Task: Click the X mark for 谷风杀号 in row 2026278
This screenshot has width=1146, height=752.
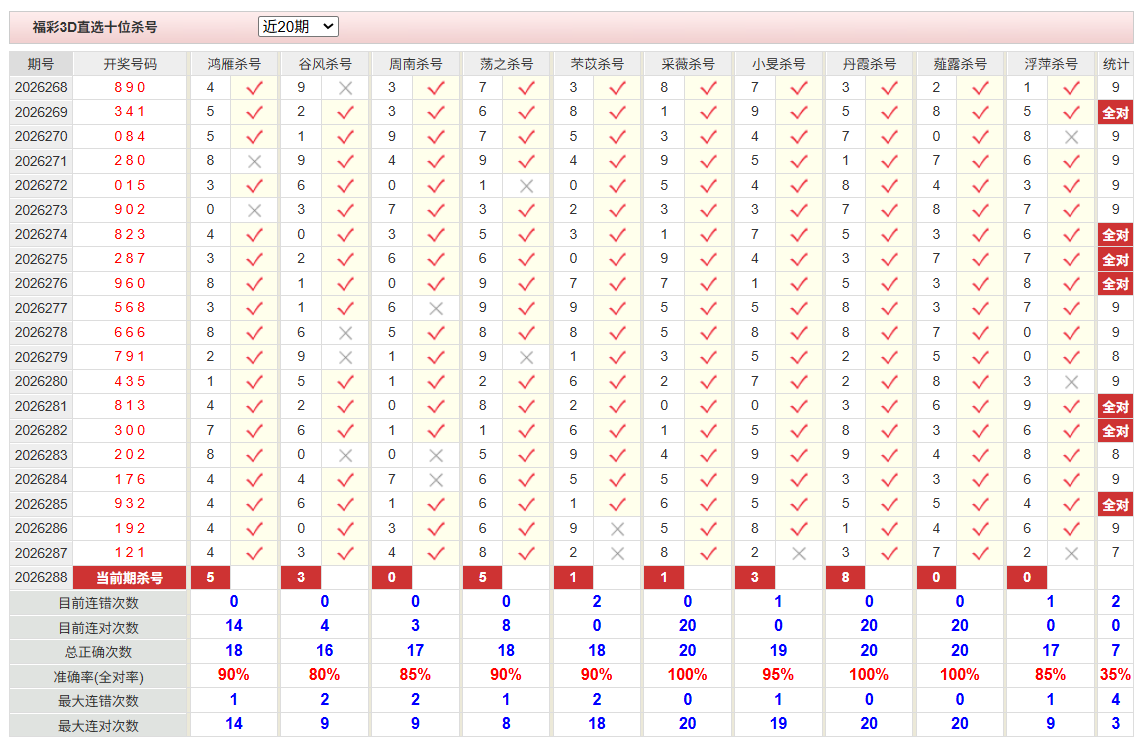Action: [x=346, y=333]
